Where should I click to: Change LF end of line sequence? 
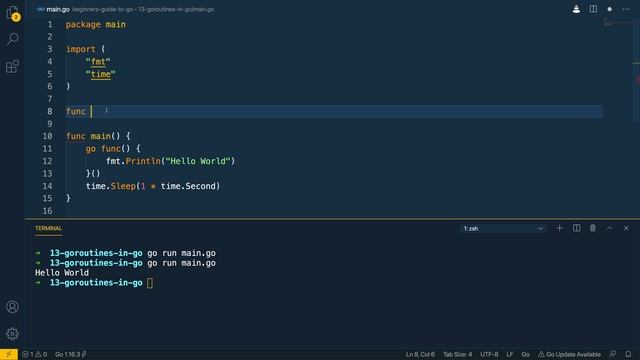[510, 354]
